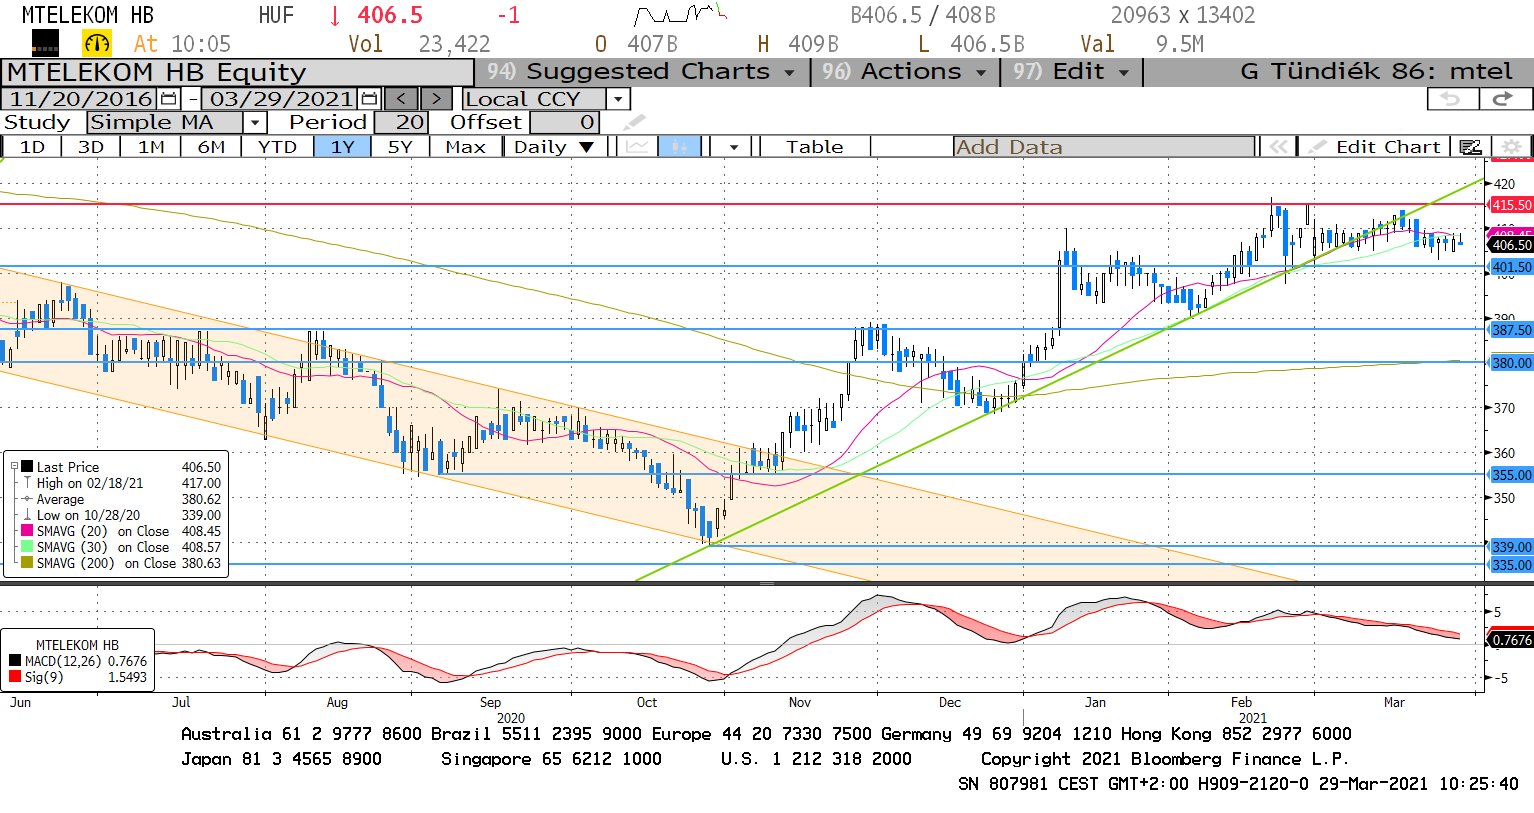The width and height of the screenshot is (1534, 813).
Task: Select the 3D range tab
Action: 91,147
